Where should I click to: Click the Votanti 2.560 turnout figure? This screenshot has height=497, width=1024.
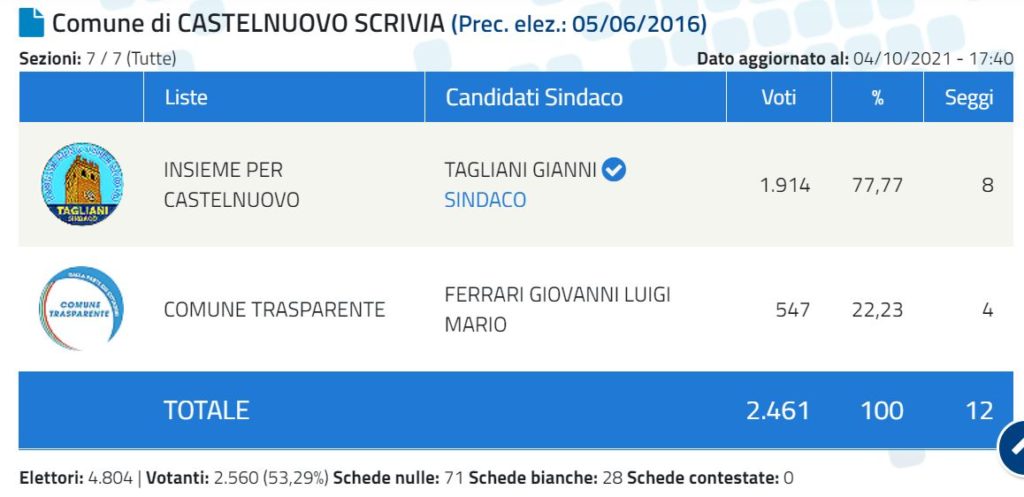[x=237, y=478]
